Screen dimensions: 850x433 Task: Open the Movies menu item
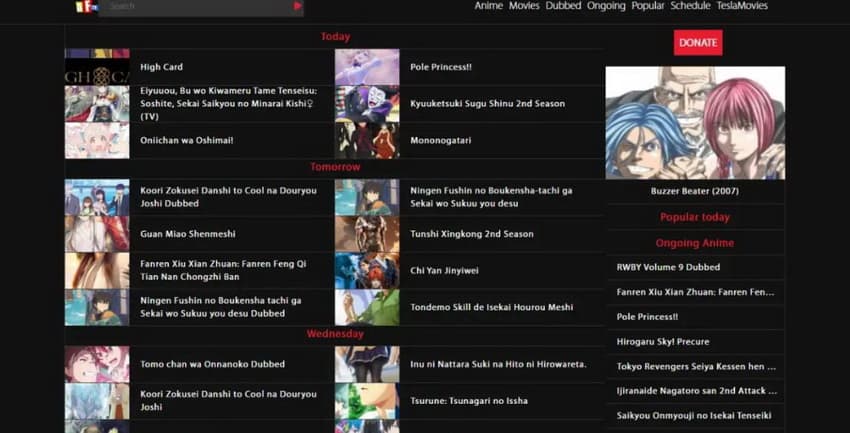524,6
